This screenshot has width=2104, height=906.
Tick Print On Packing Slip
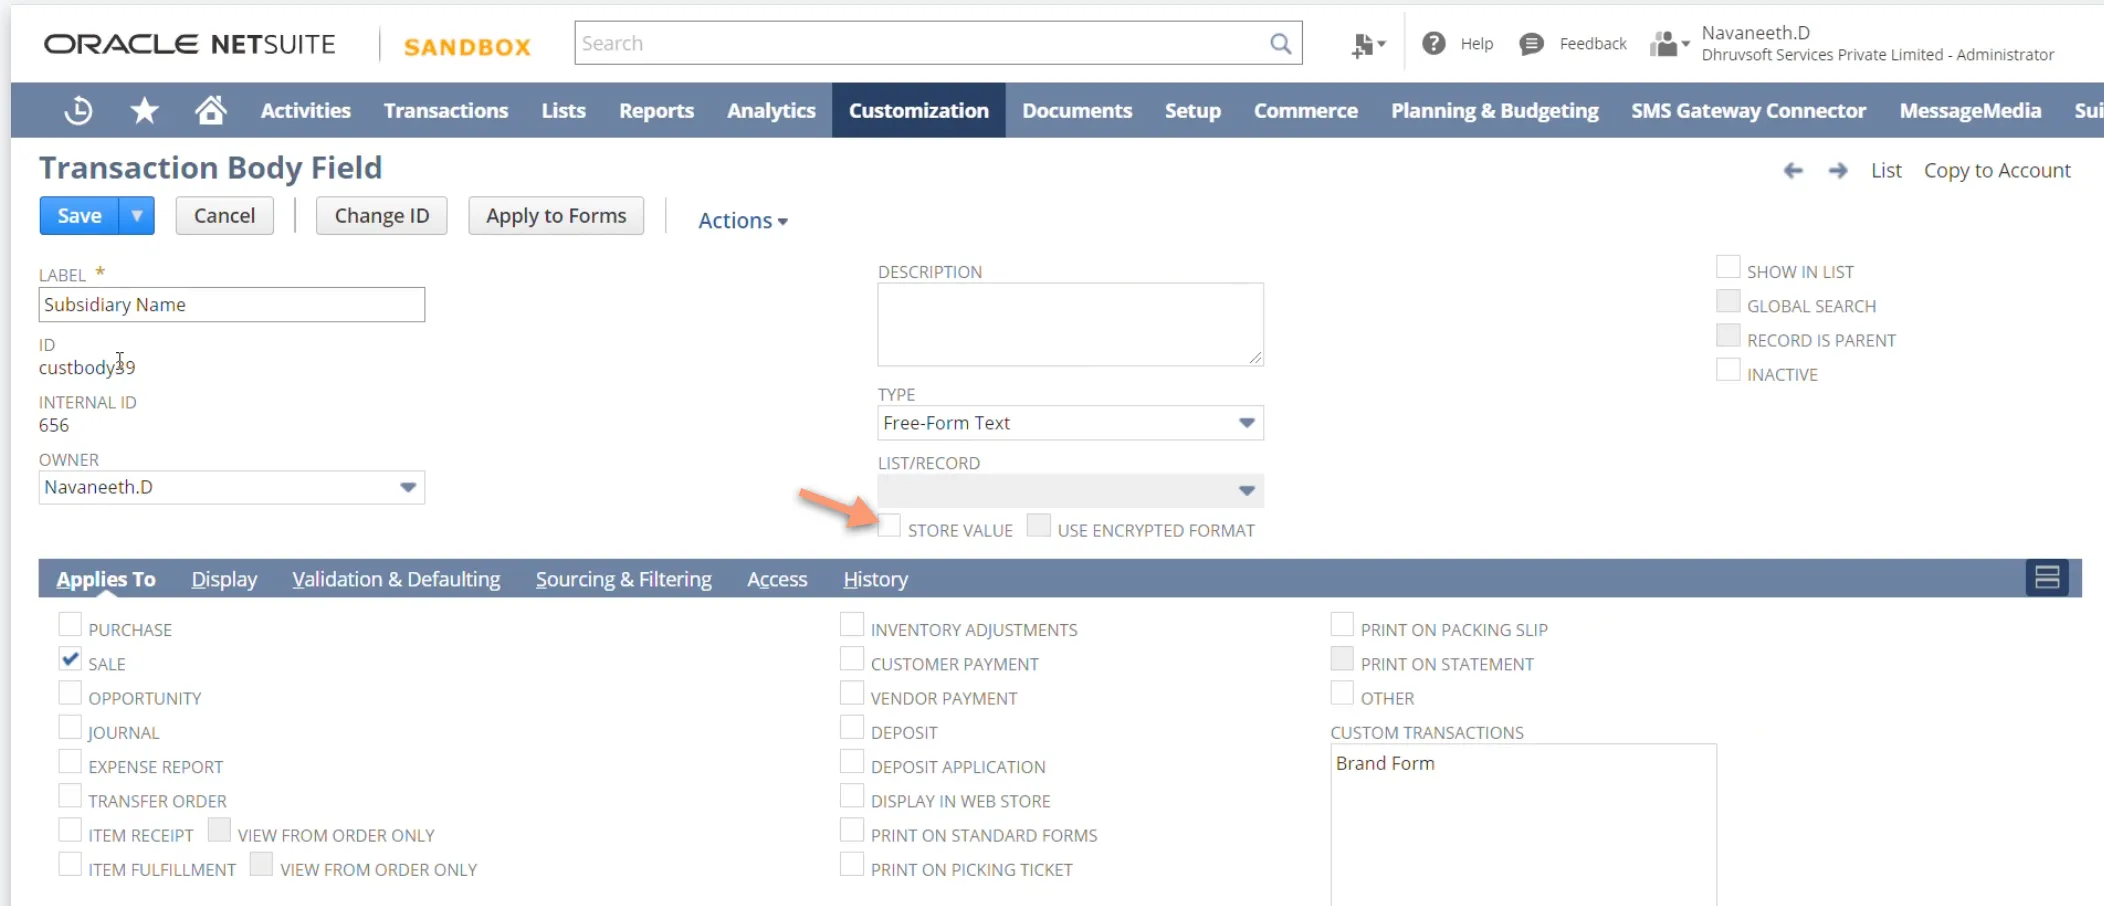click(1342, 625)
